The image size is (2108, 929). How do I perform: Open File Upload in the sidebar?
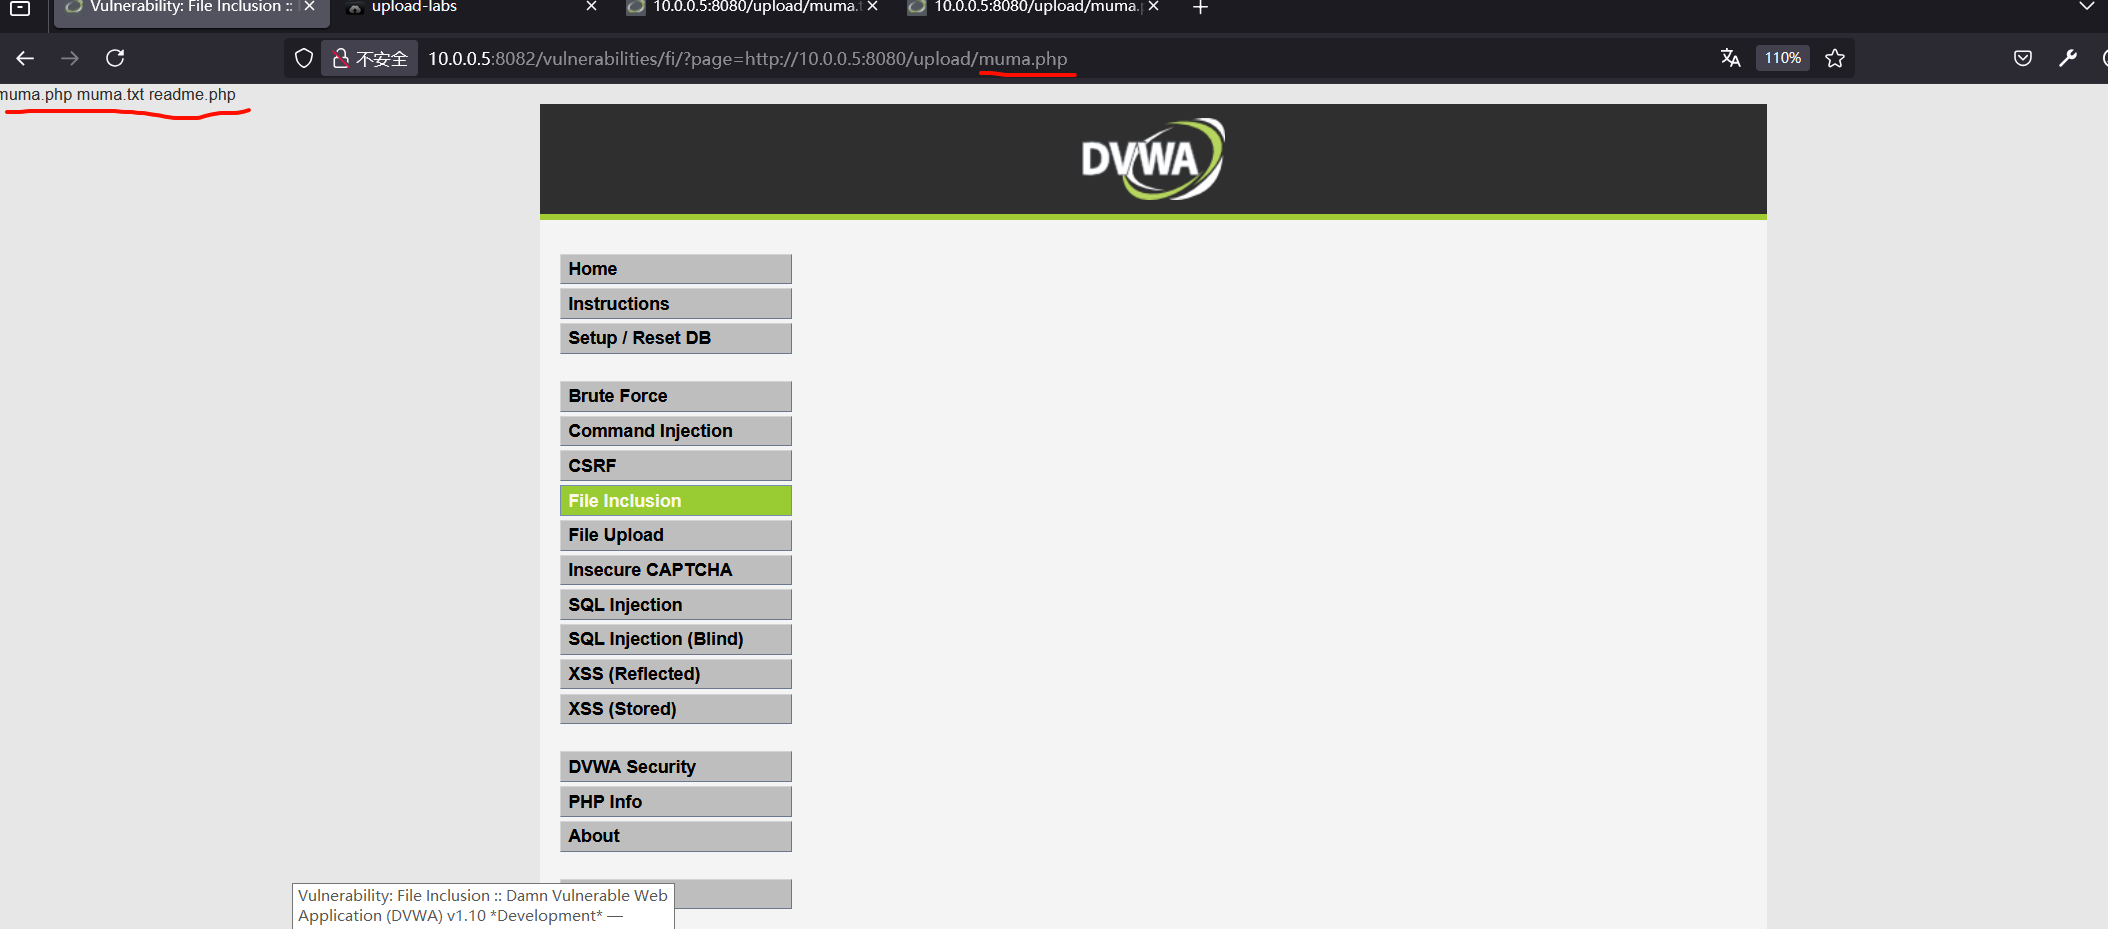(x=676, y=535)
